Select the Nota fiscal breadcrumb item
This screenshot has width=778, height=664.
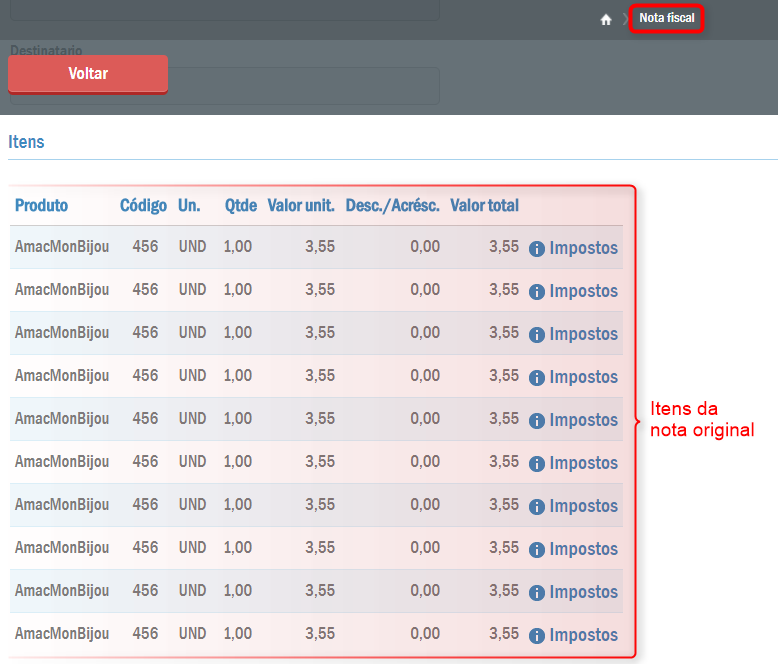[667, 19]
